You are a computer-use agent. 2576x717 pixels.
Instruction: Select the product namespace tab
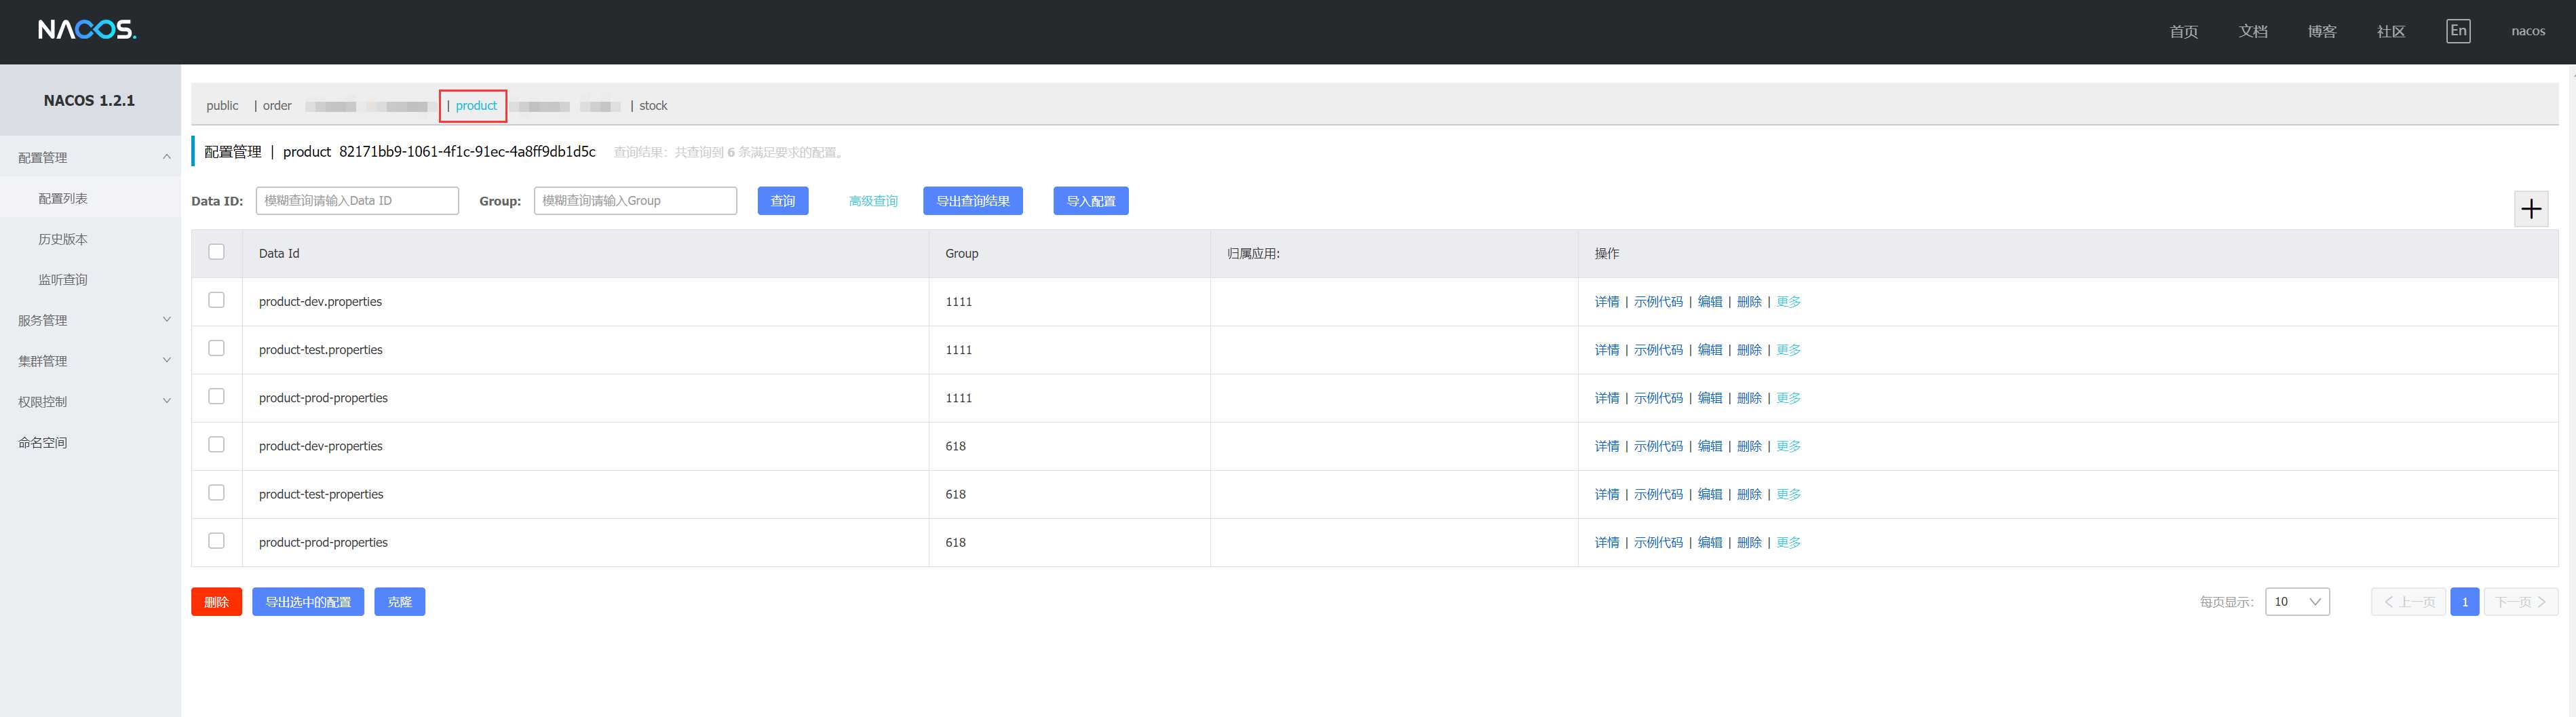[476, 106]
